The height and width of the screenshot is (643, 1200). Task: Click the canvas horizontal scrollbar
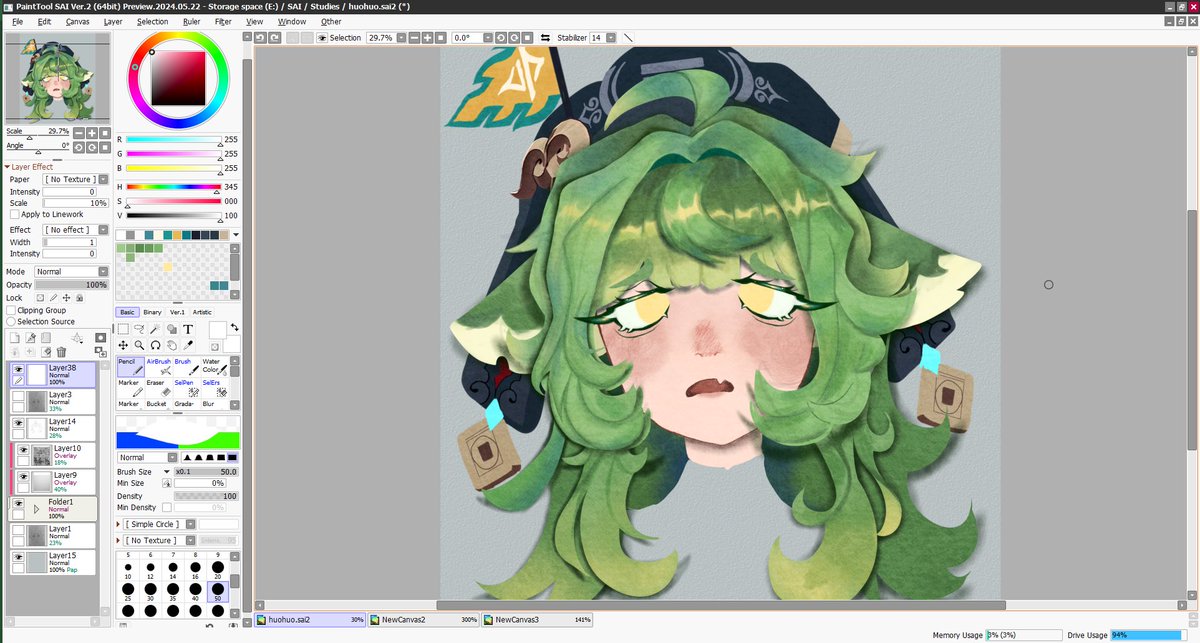[x=720, y=605]
